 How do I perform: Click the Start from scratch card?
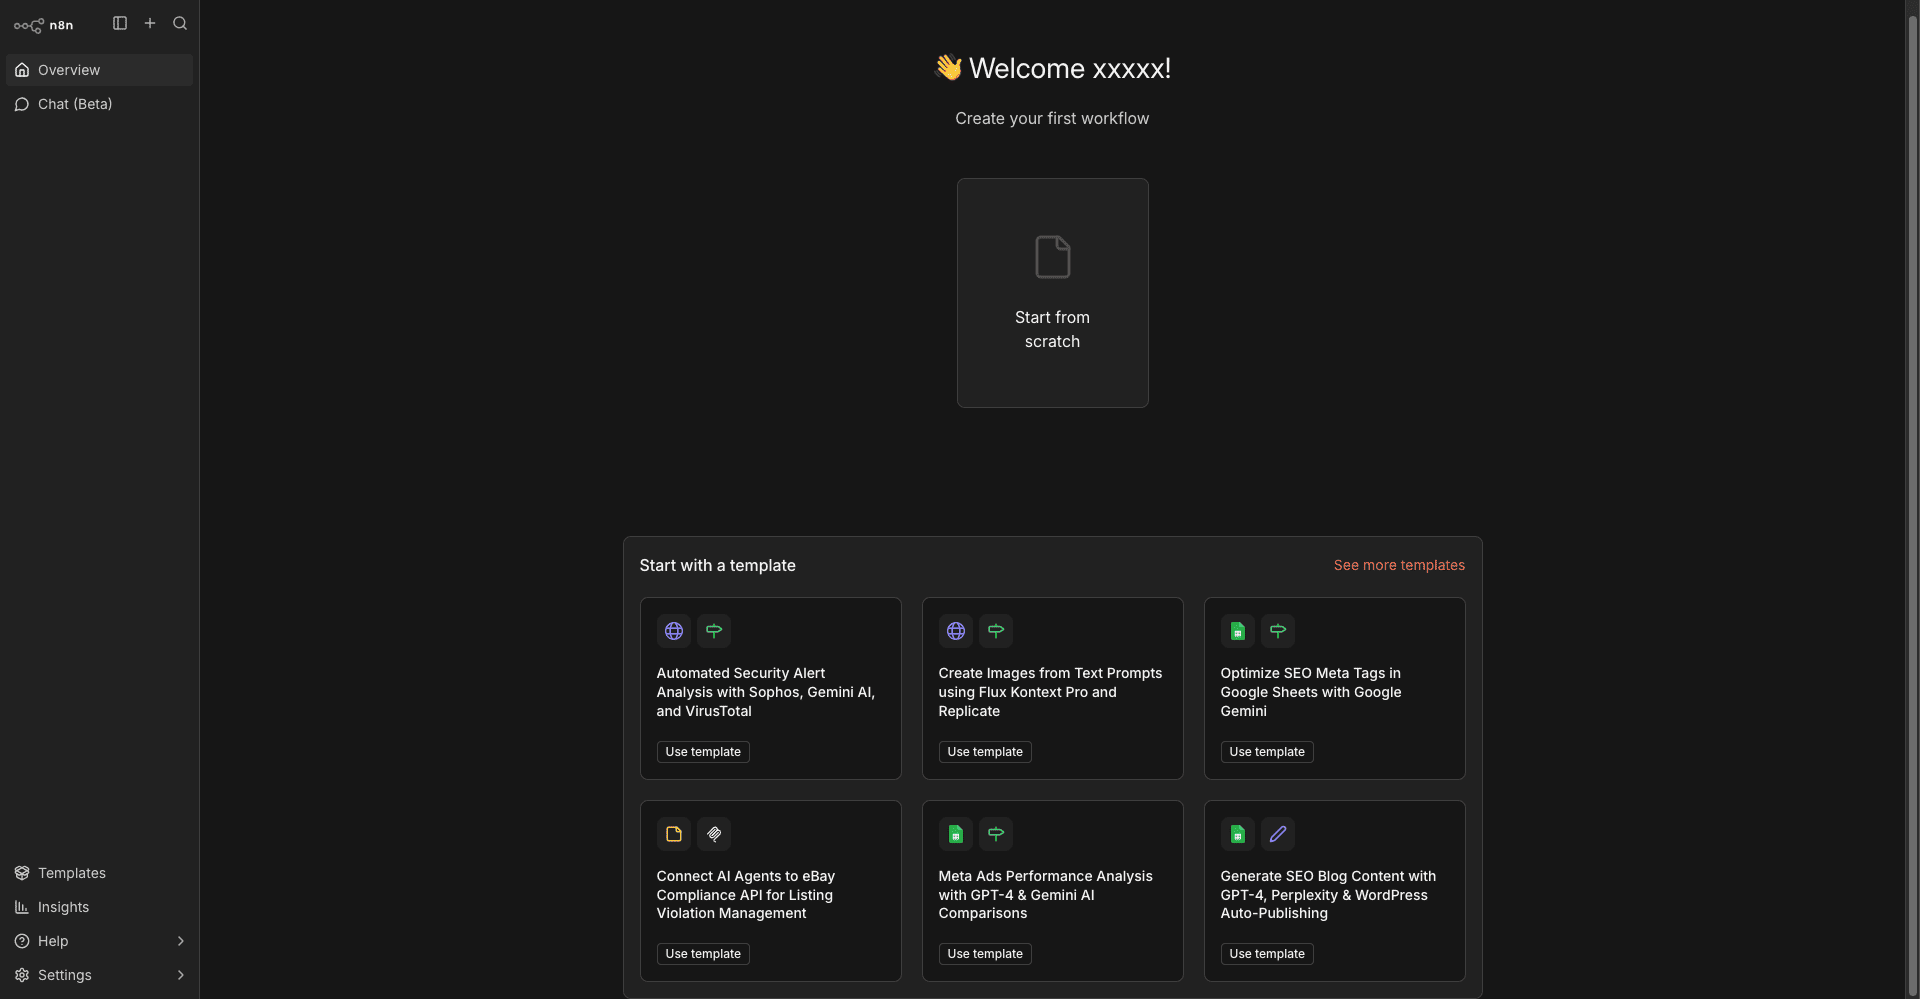1052,293
